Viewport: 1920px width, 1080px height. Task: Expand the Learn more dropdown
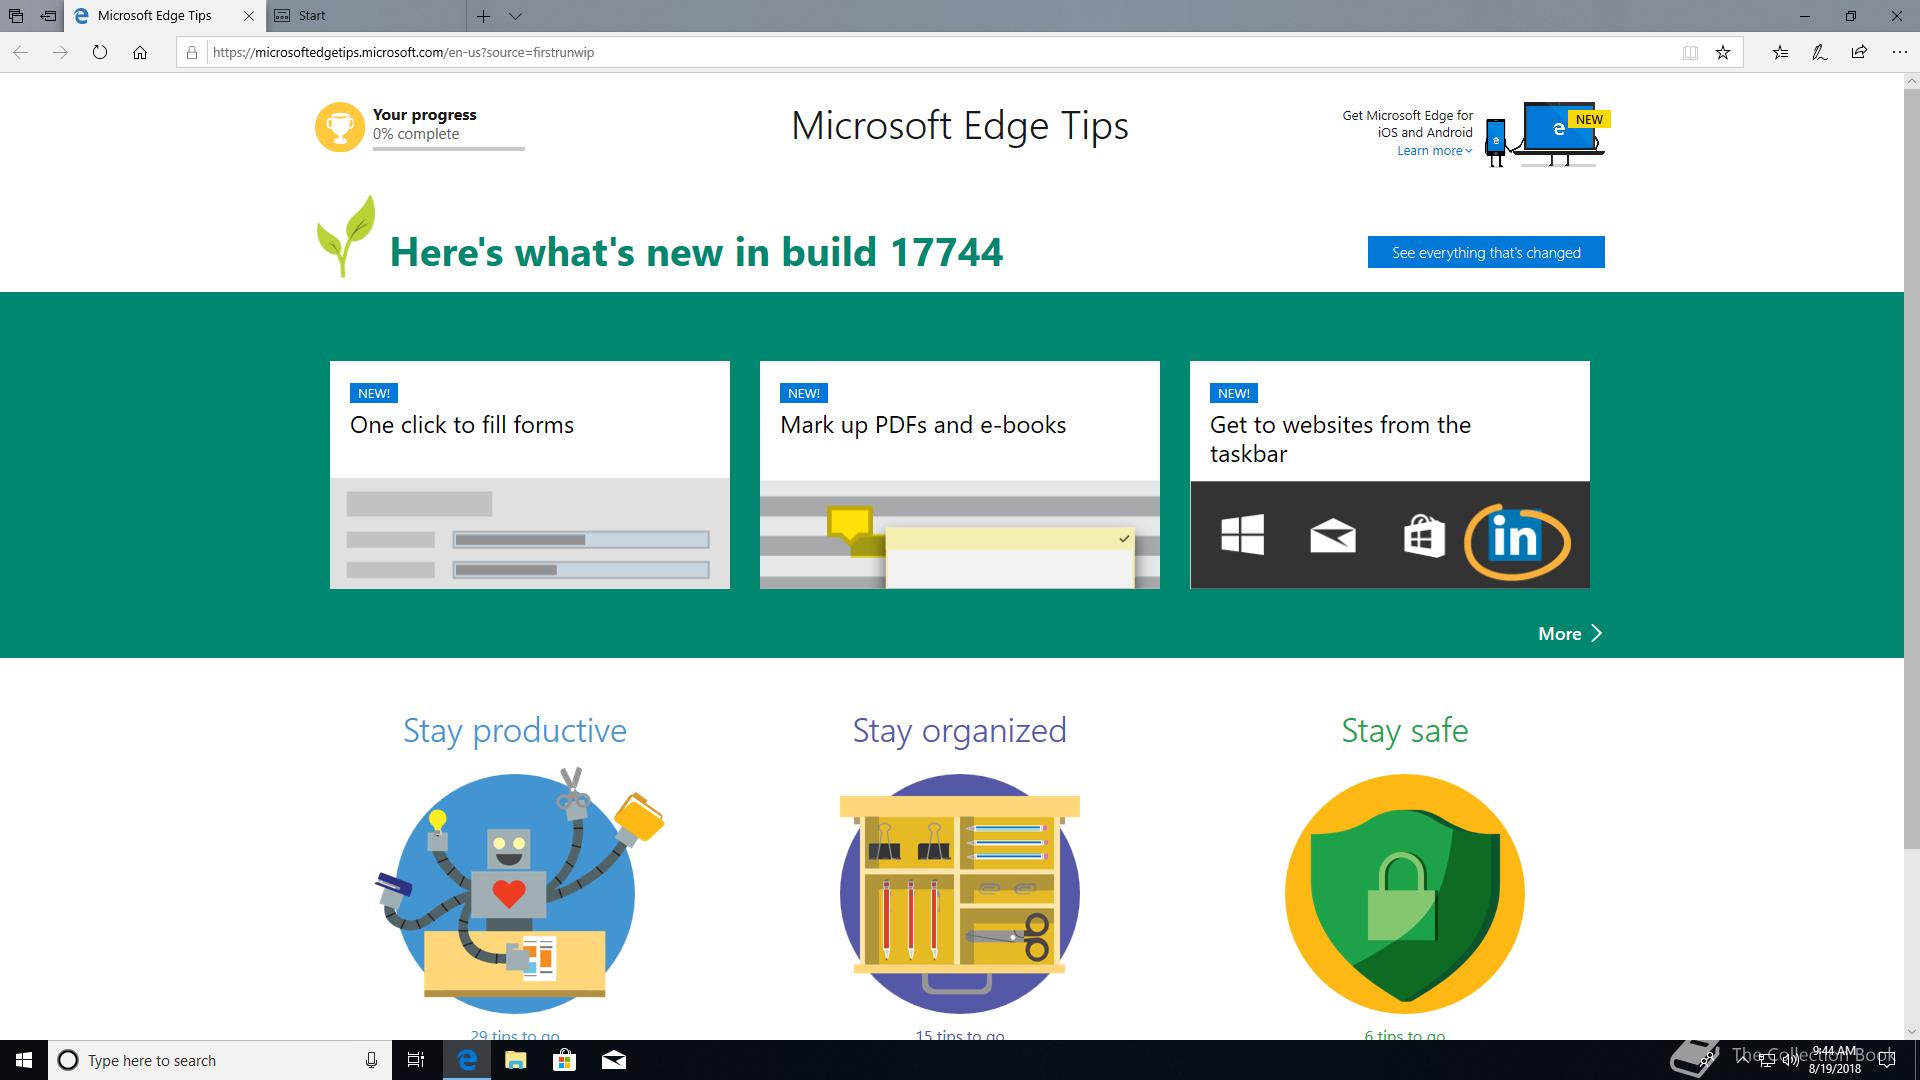pos(1434,151)
